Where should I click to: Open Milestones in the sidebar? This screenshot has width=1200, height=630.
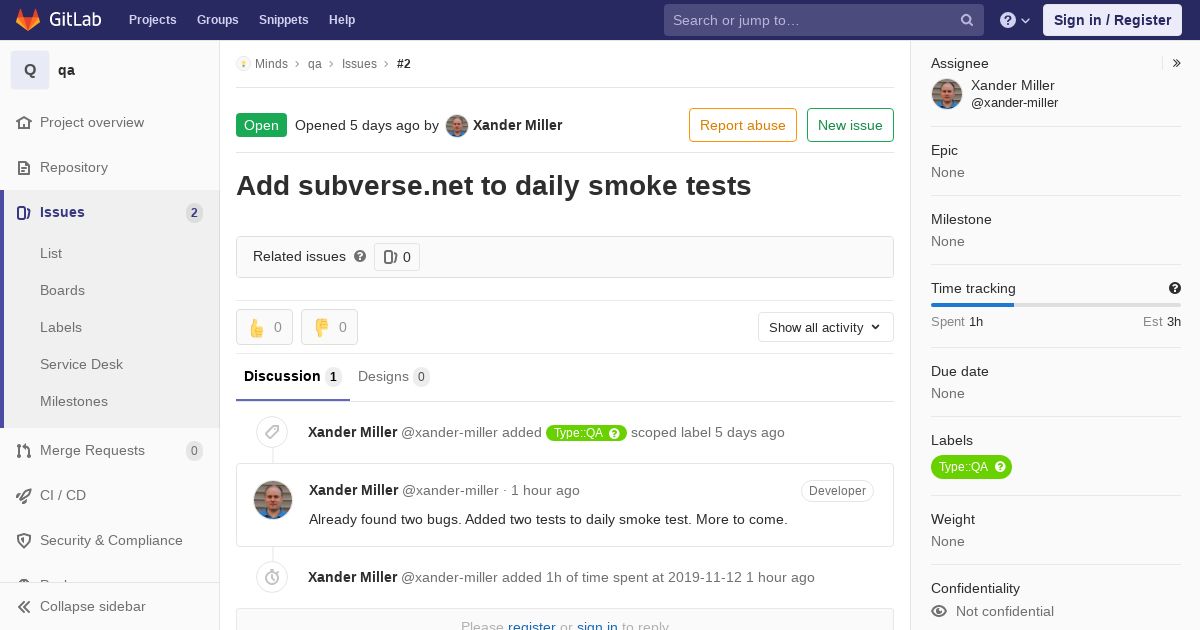click(x=74, y=401)
